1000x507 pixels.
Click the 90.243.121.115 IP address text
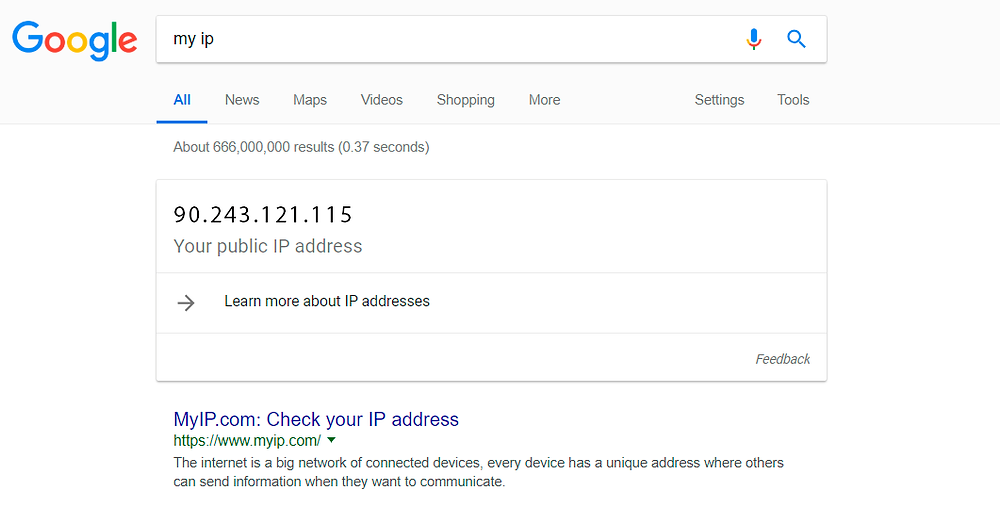point(263,215)
